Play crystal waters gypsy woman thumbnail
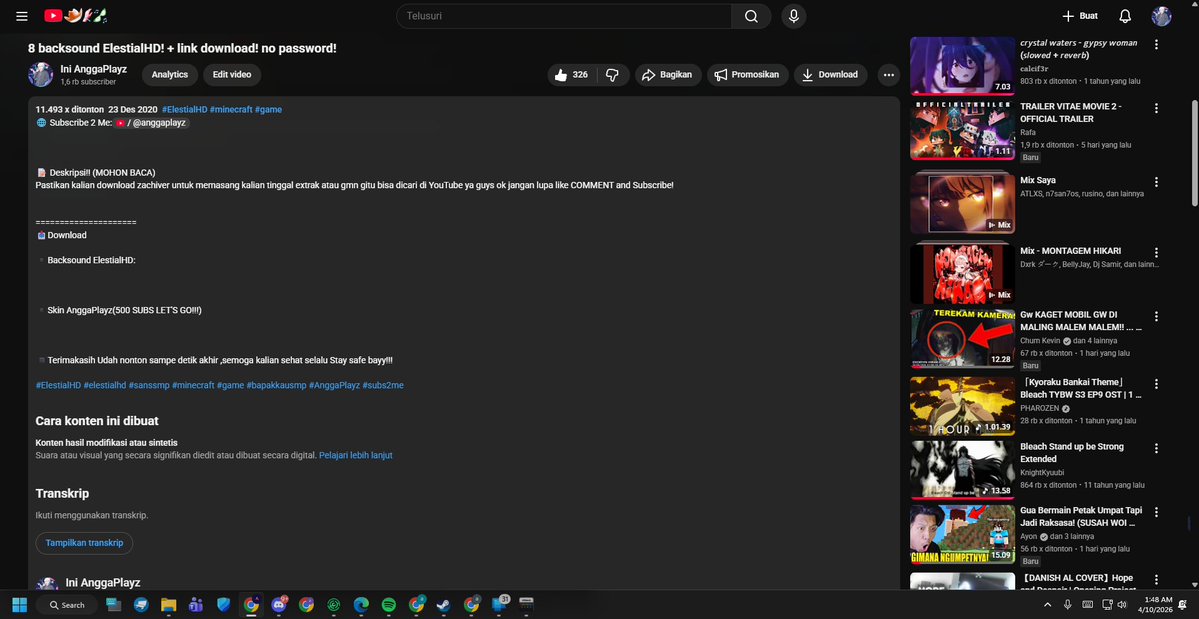Viewport: 1199px width, 619px height. 962,66
